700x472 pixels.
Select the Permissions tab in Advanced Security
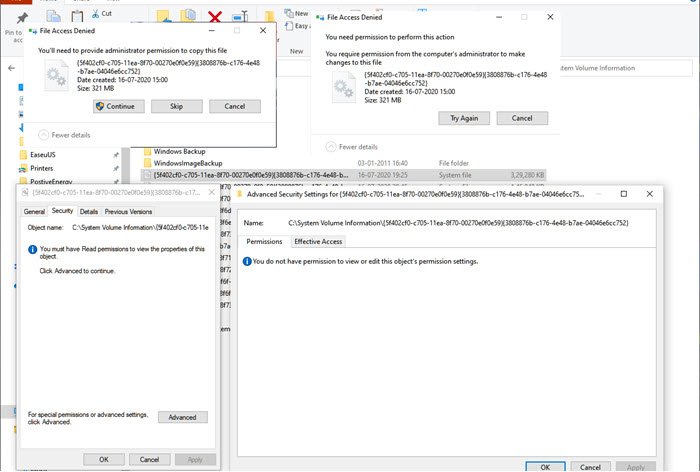(x=264, y=242)
